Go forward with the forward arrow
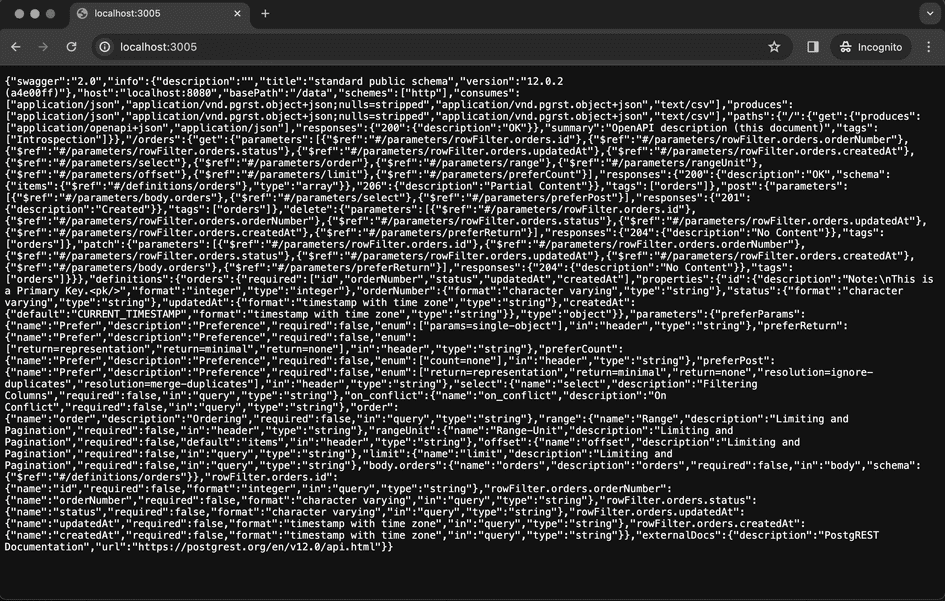Screen dimensions: 945x601 pyautogui.click(x=43, y=46)
